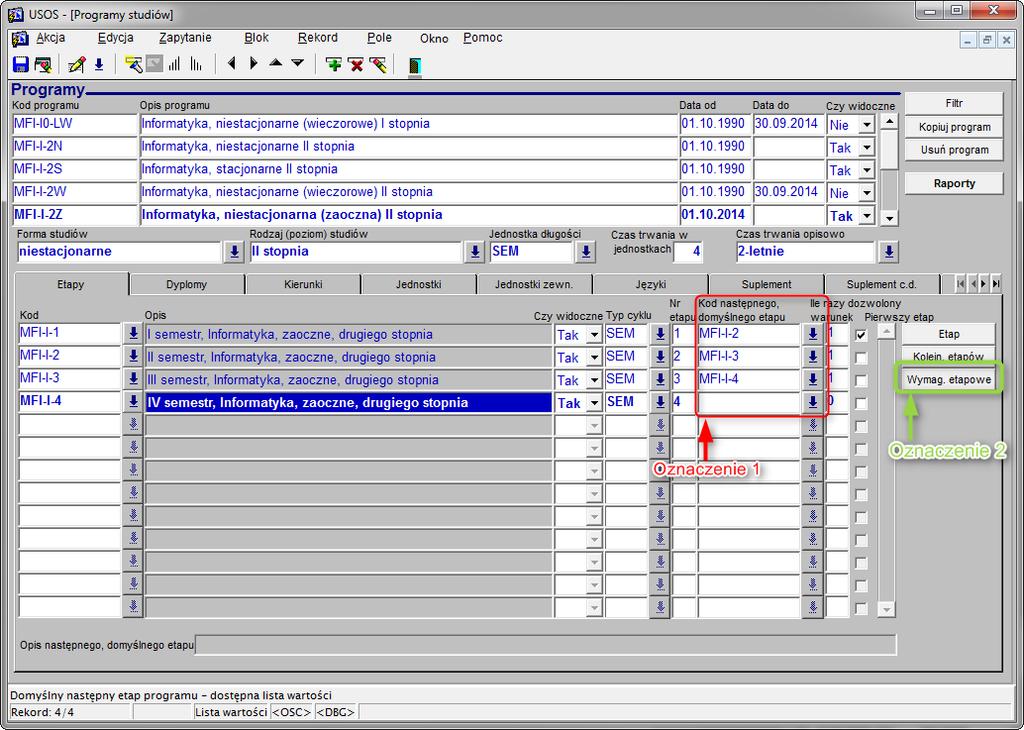Open value list for stage code MFI-I-1

pos(133,334)
